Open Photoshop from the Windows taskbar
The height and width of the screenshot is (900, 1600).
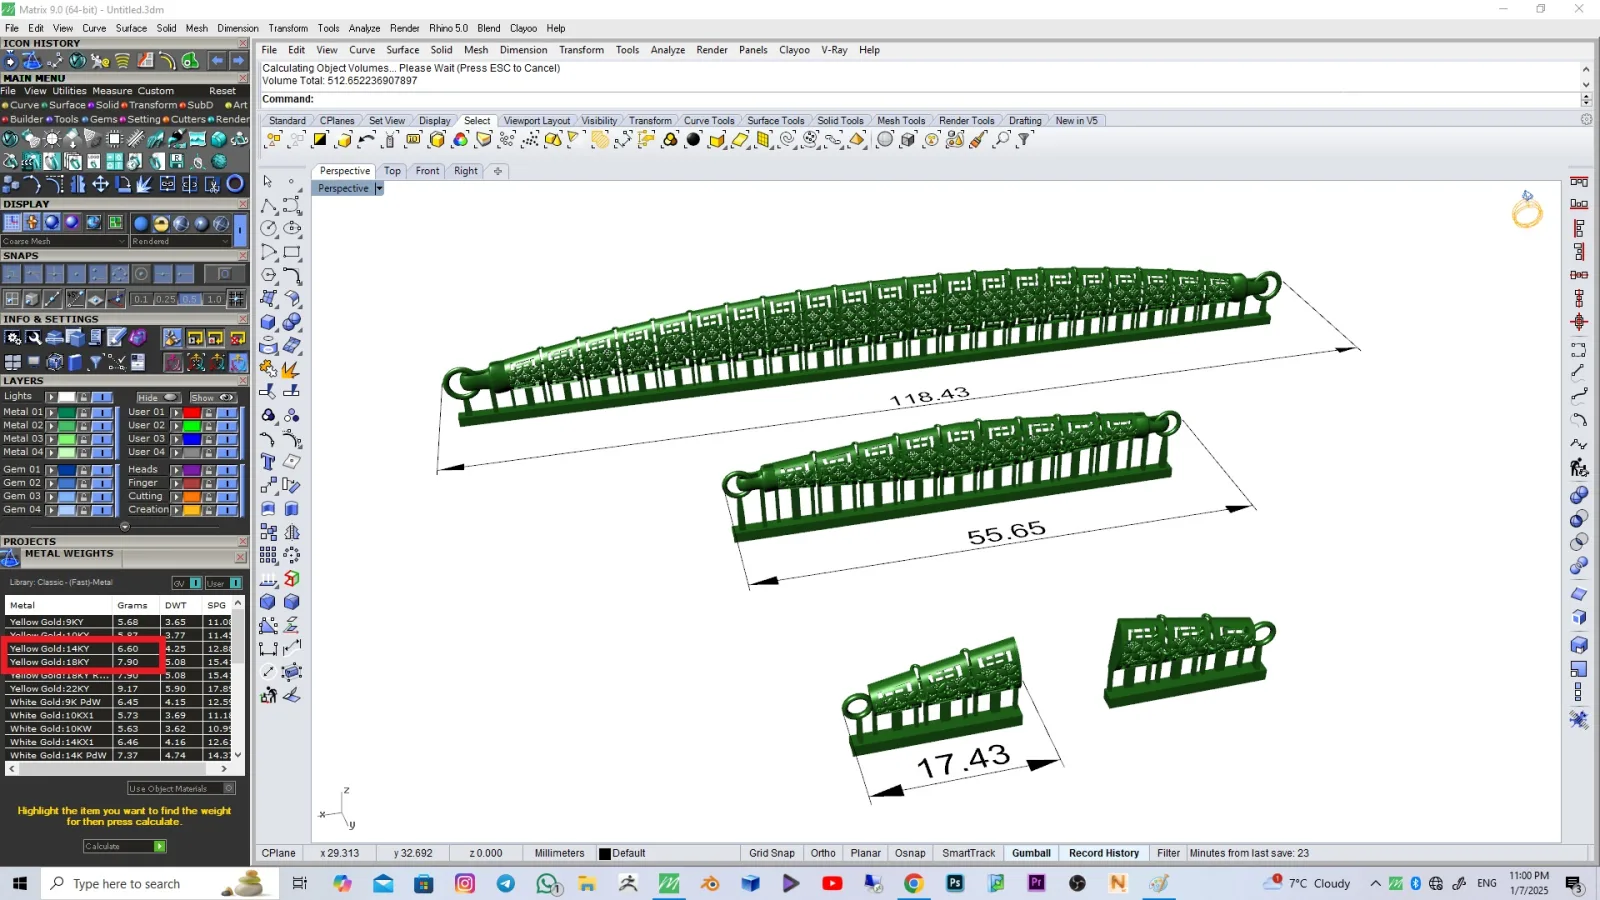click(x=955, y=883)
